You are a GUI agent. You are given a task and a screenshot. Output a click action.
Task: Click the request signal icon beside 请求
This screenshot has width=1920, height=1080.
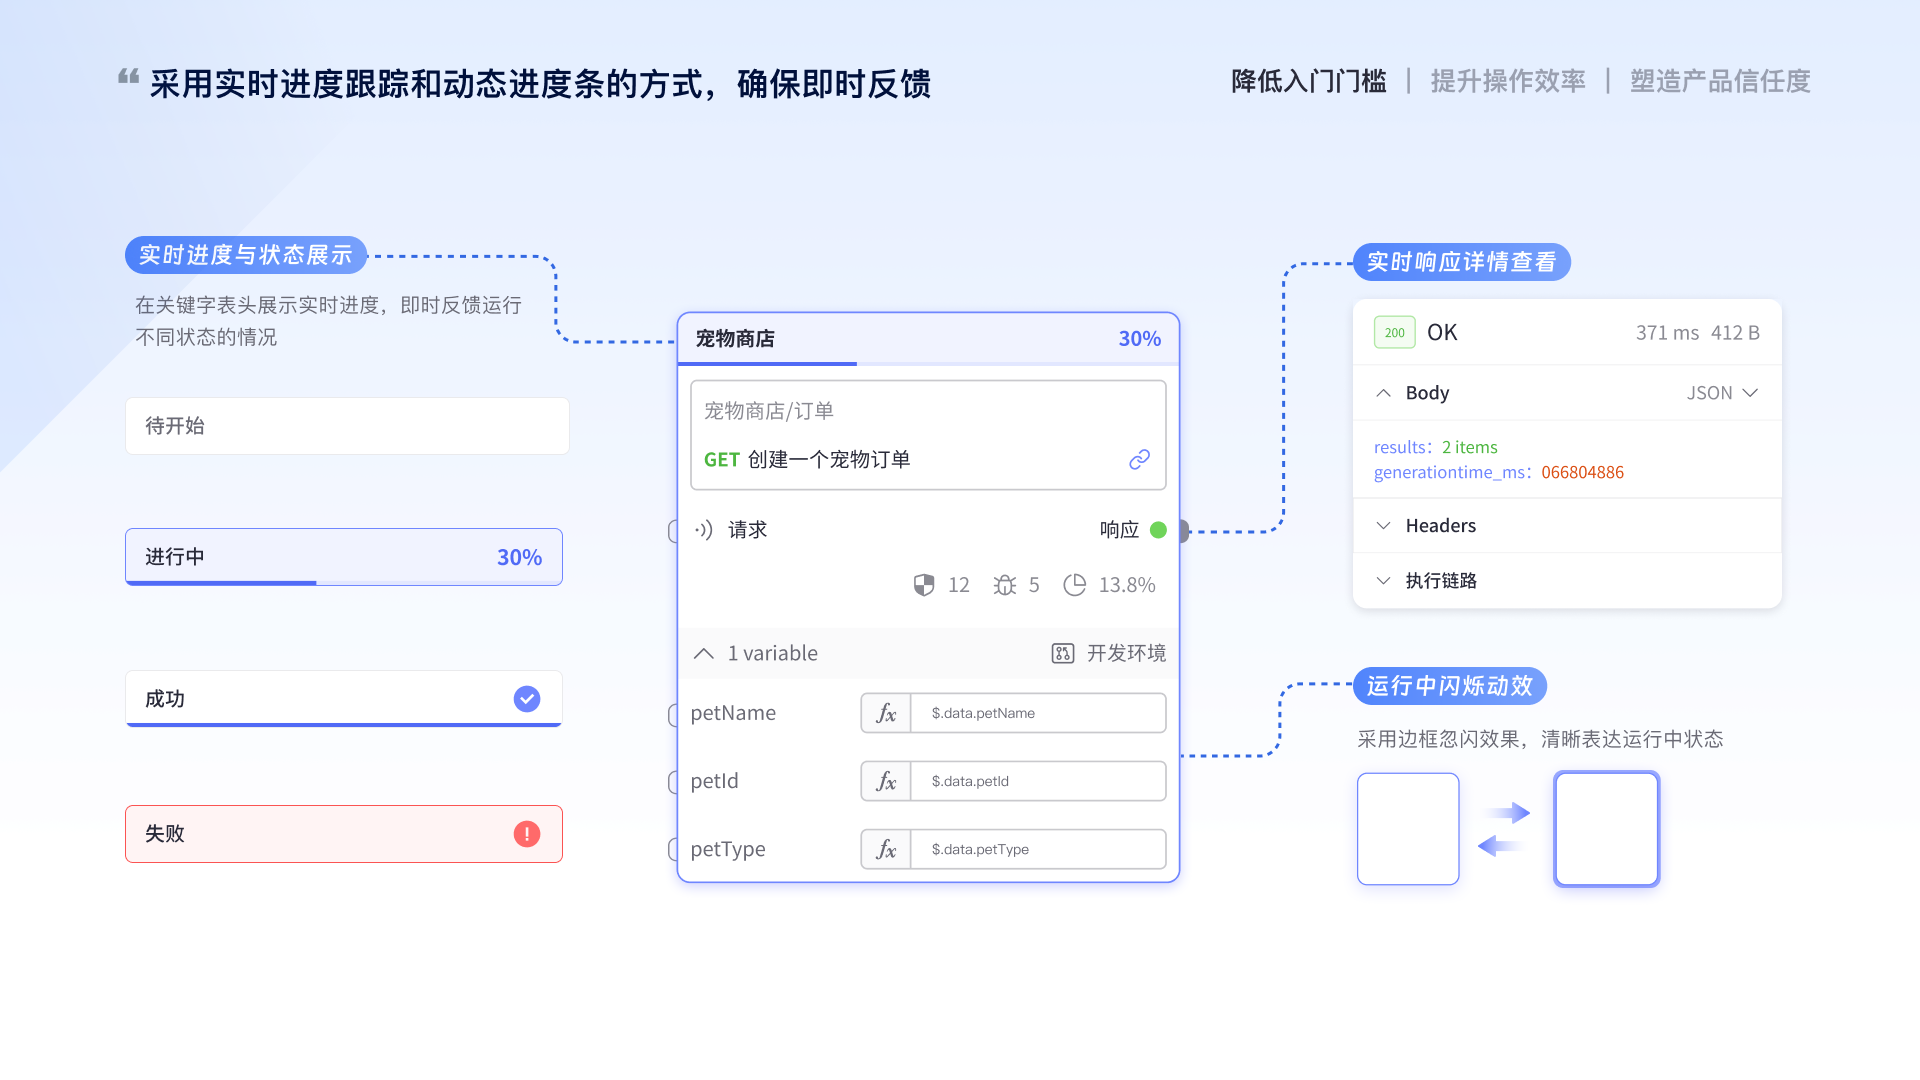pyautogui.click(x=704, y=530)
